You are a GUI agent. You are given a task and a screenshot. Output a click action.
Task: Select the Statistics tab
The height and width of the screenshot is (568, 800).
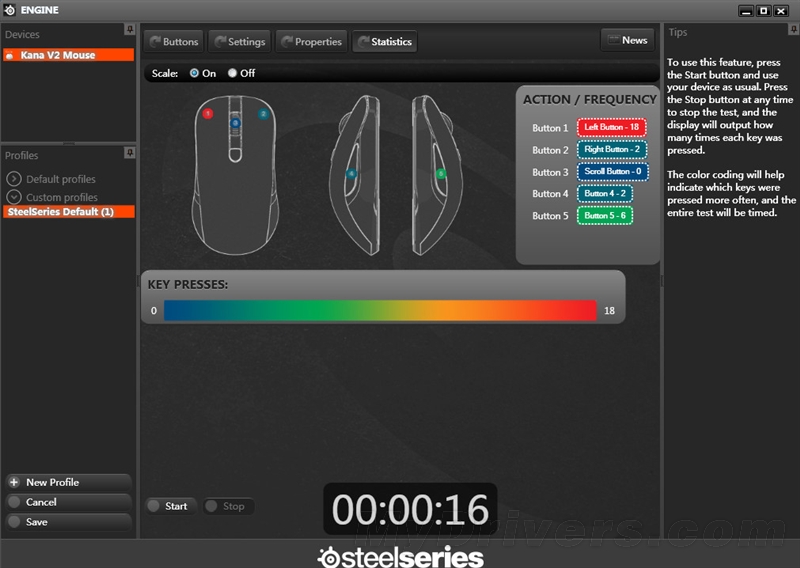[x=385, y=42]
